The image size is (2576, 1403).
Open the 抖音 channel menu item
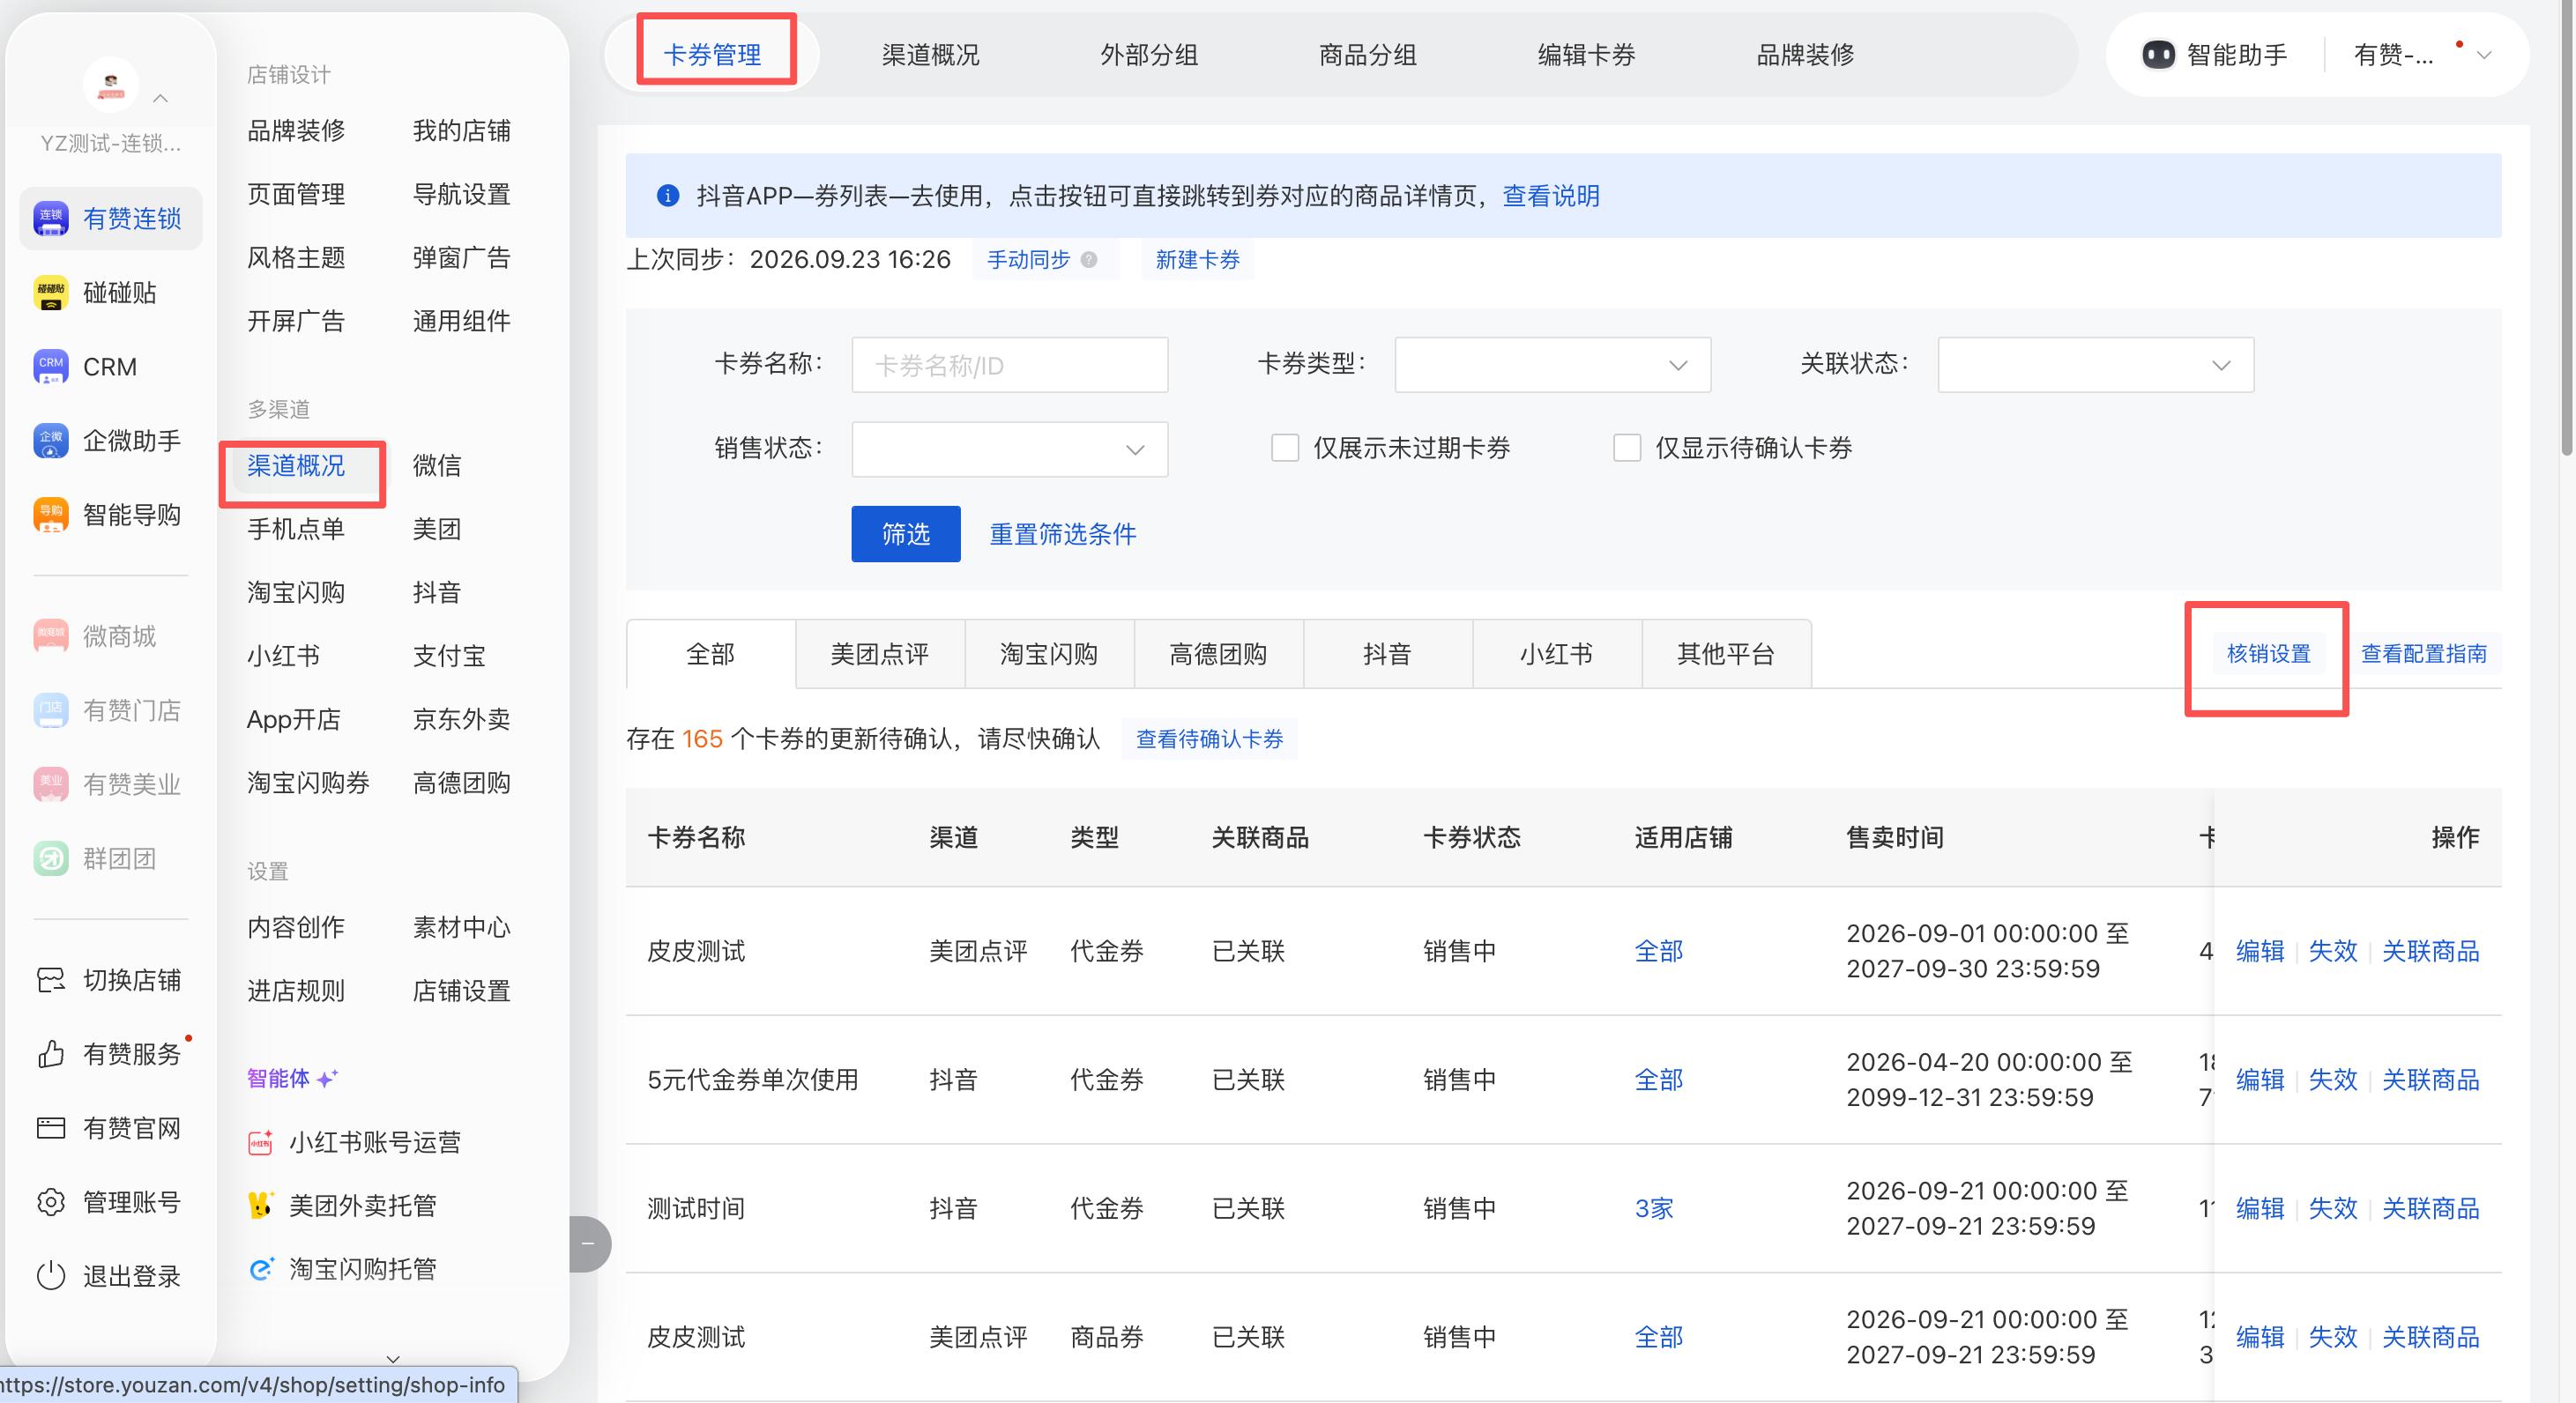point(437,592)
